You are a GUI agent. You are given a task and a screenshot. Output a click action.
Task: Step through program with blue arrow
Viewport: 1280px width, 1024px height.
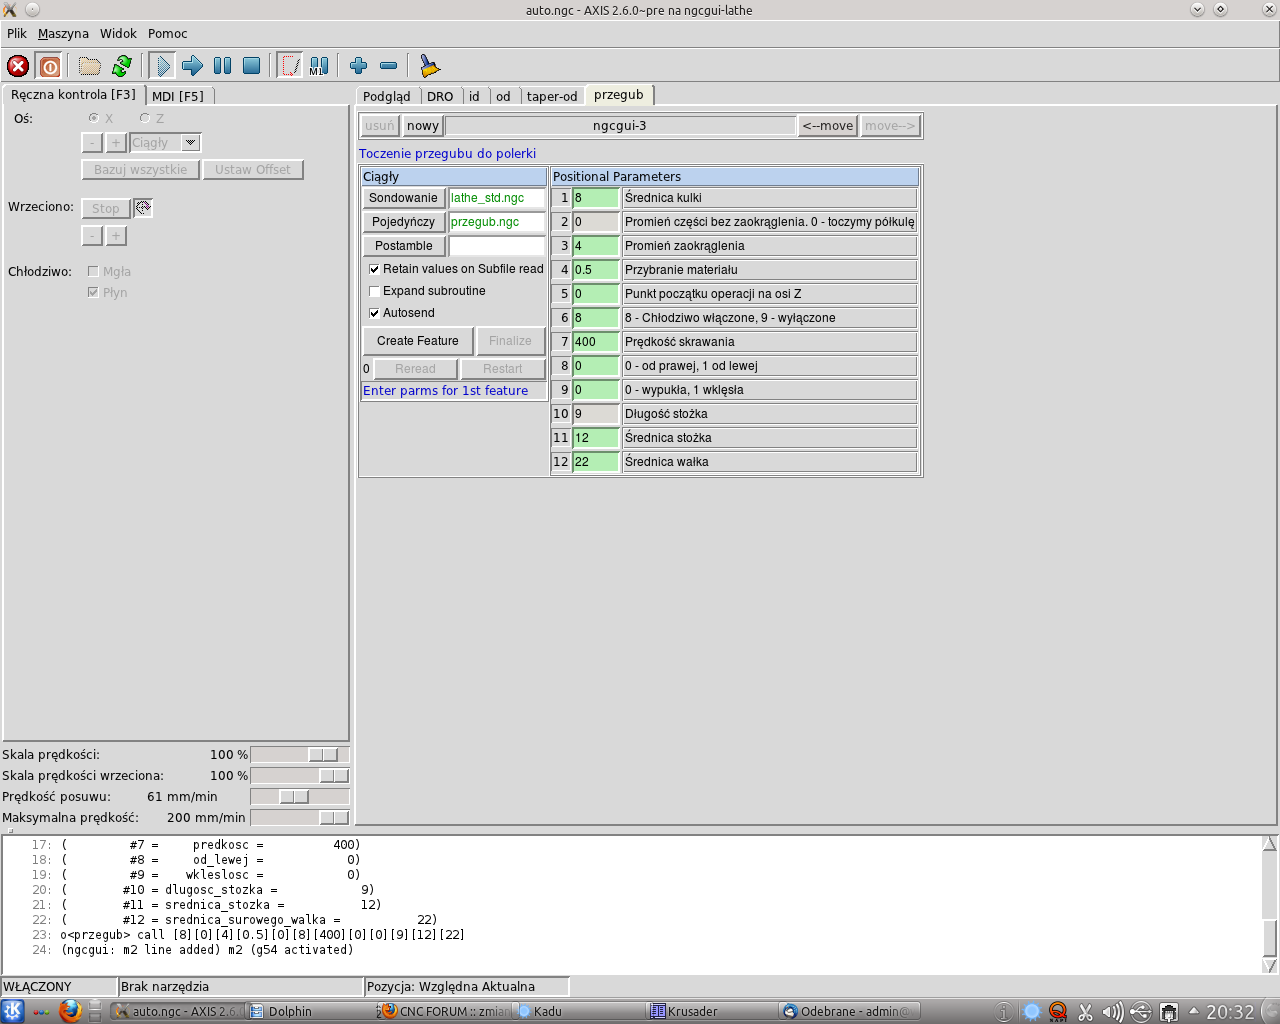coord(192,66)
